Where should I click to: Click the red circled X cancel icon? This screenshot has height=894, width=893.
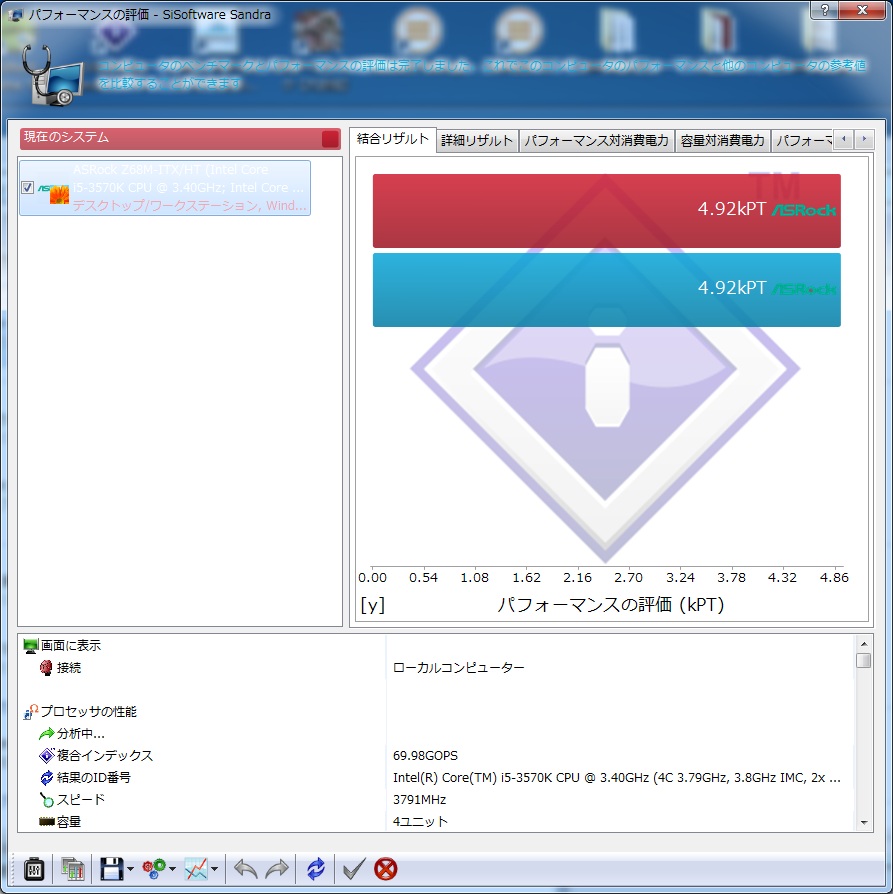tap(386, 869)
